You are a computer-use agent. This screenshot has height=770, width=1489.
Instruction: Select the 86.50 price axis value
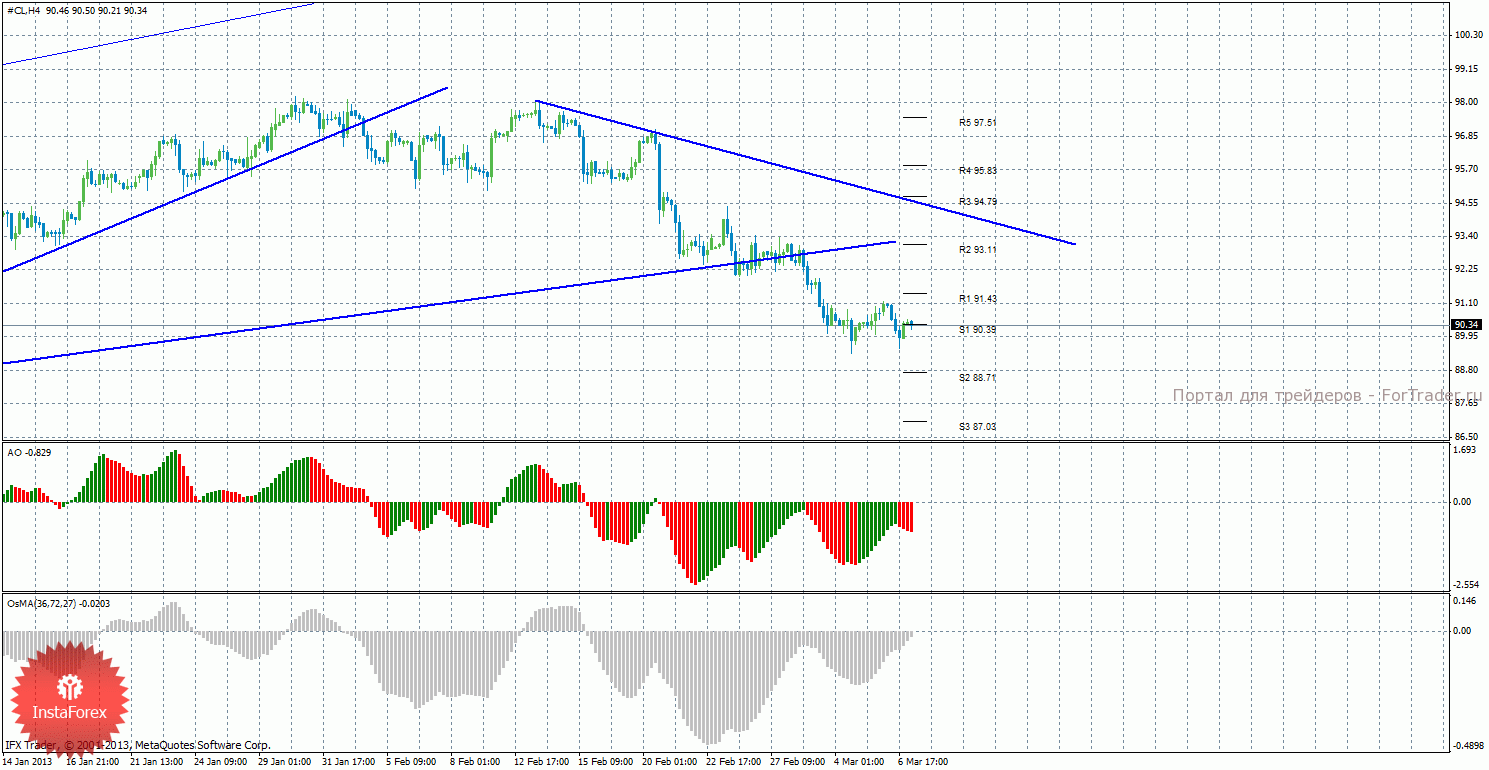coord(1468,437)
